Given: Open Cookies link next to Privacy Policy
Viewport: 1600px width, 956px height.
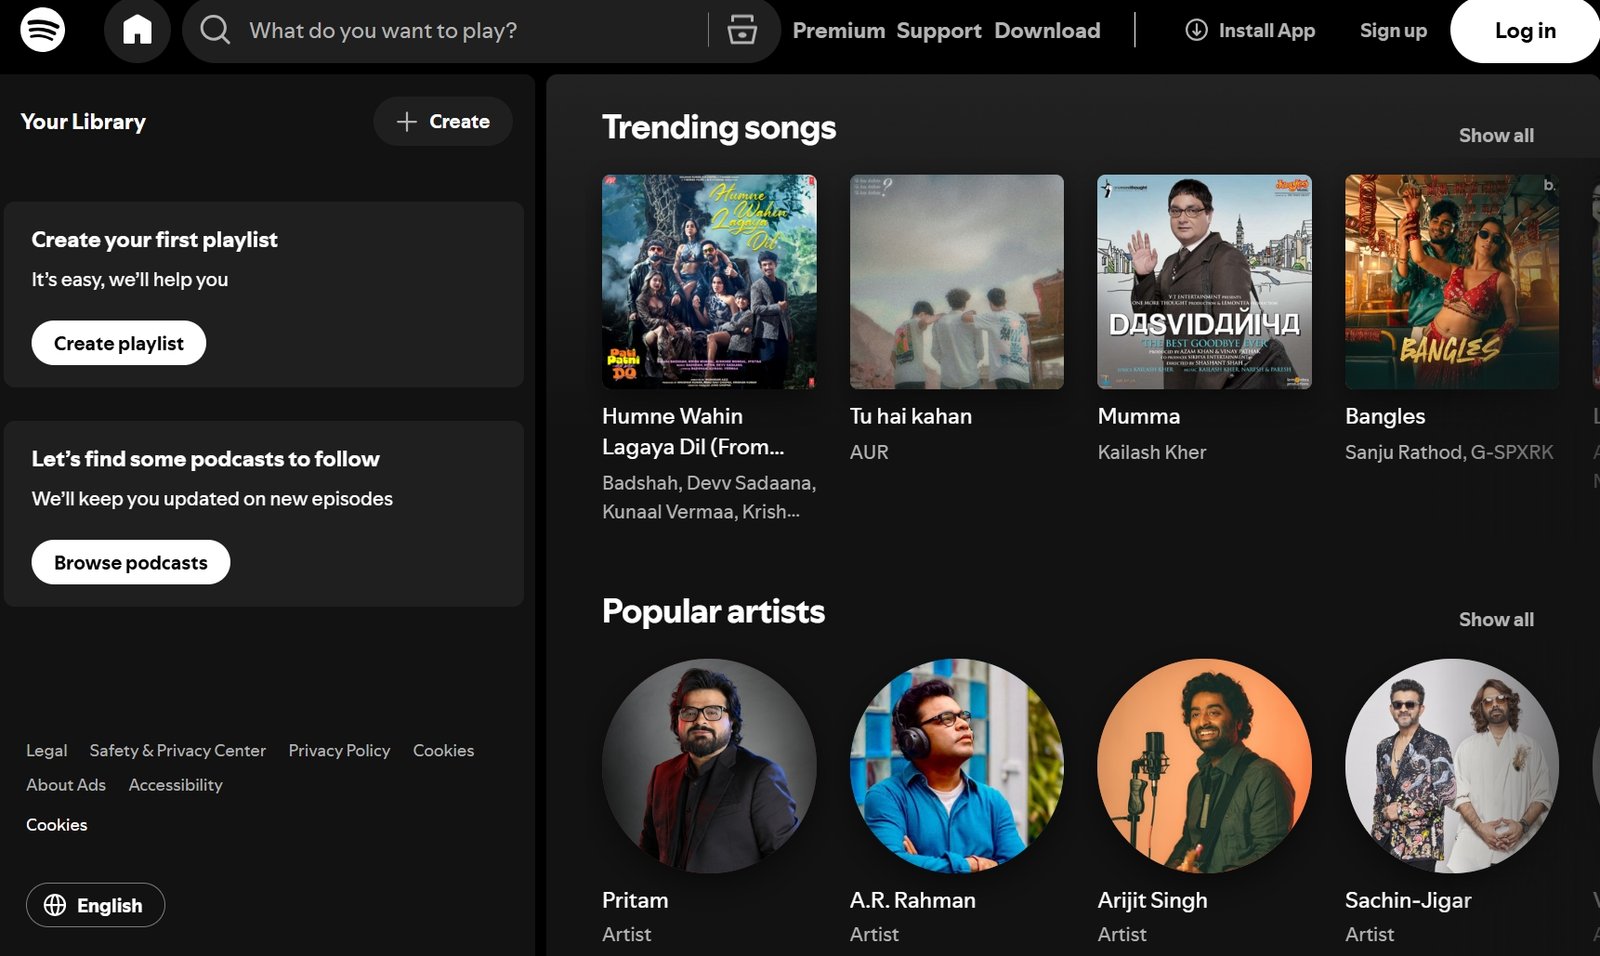Looking at the screenshot, I should point(443,750).
